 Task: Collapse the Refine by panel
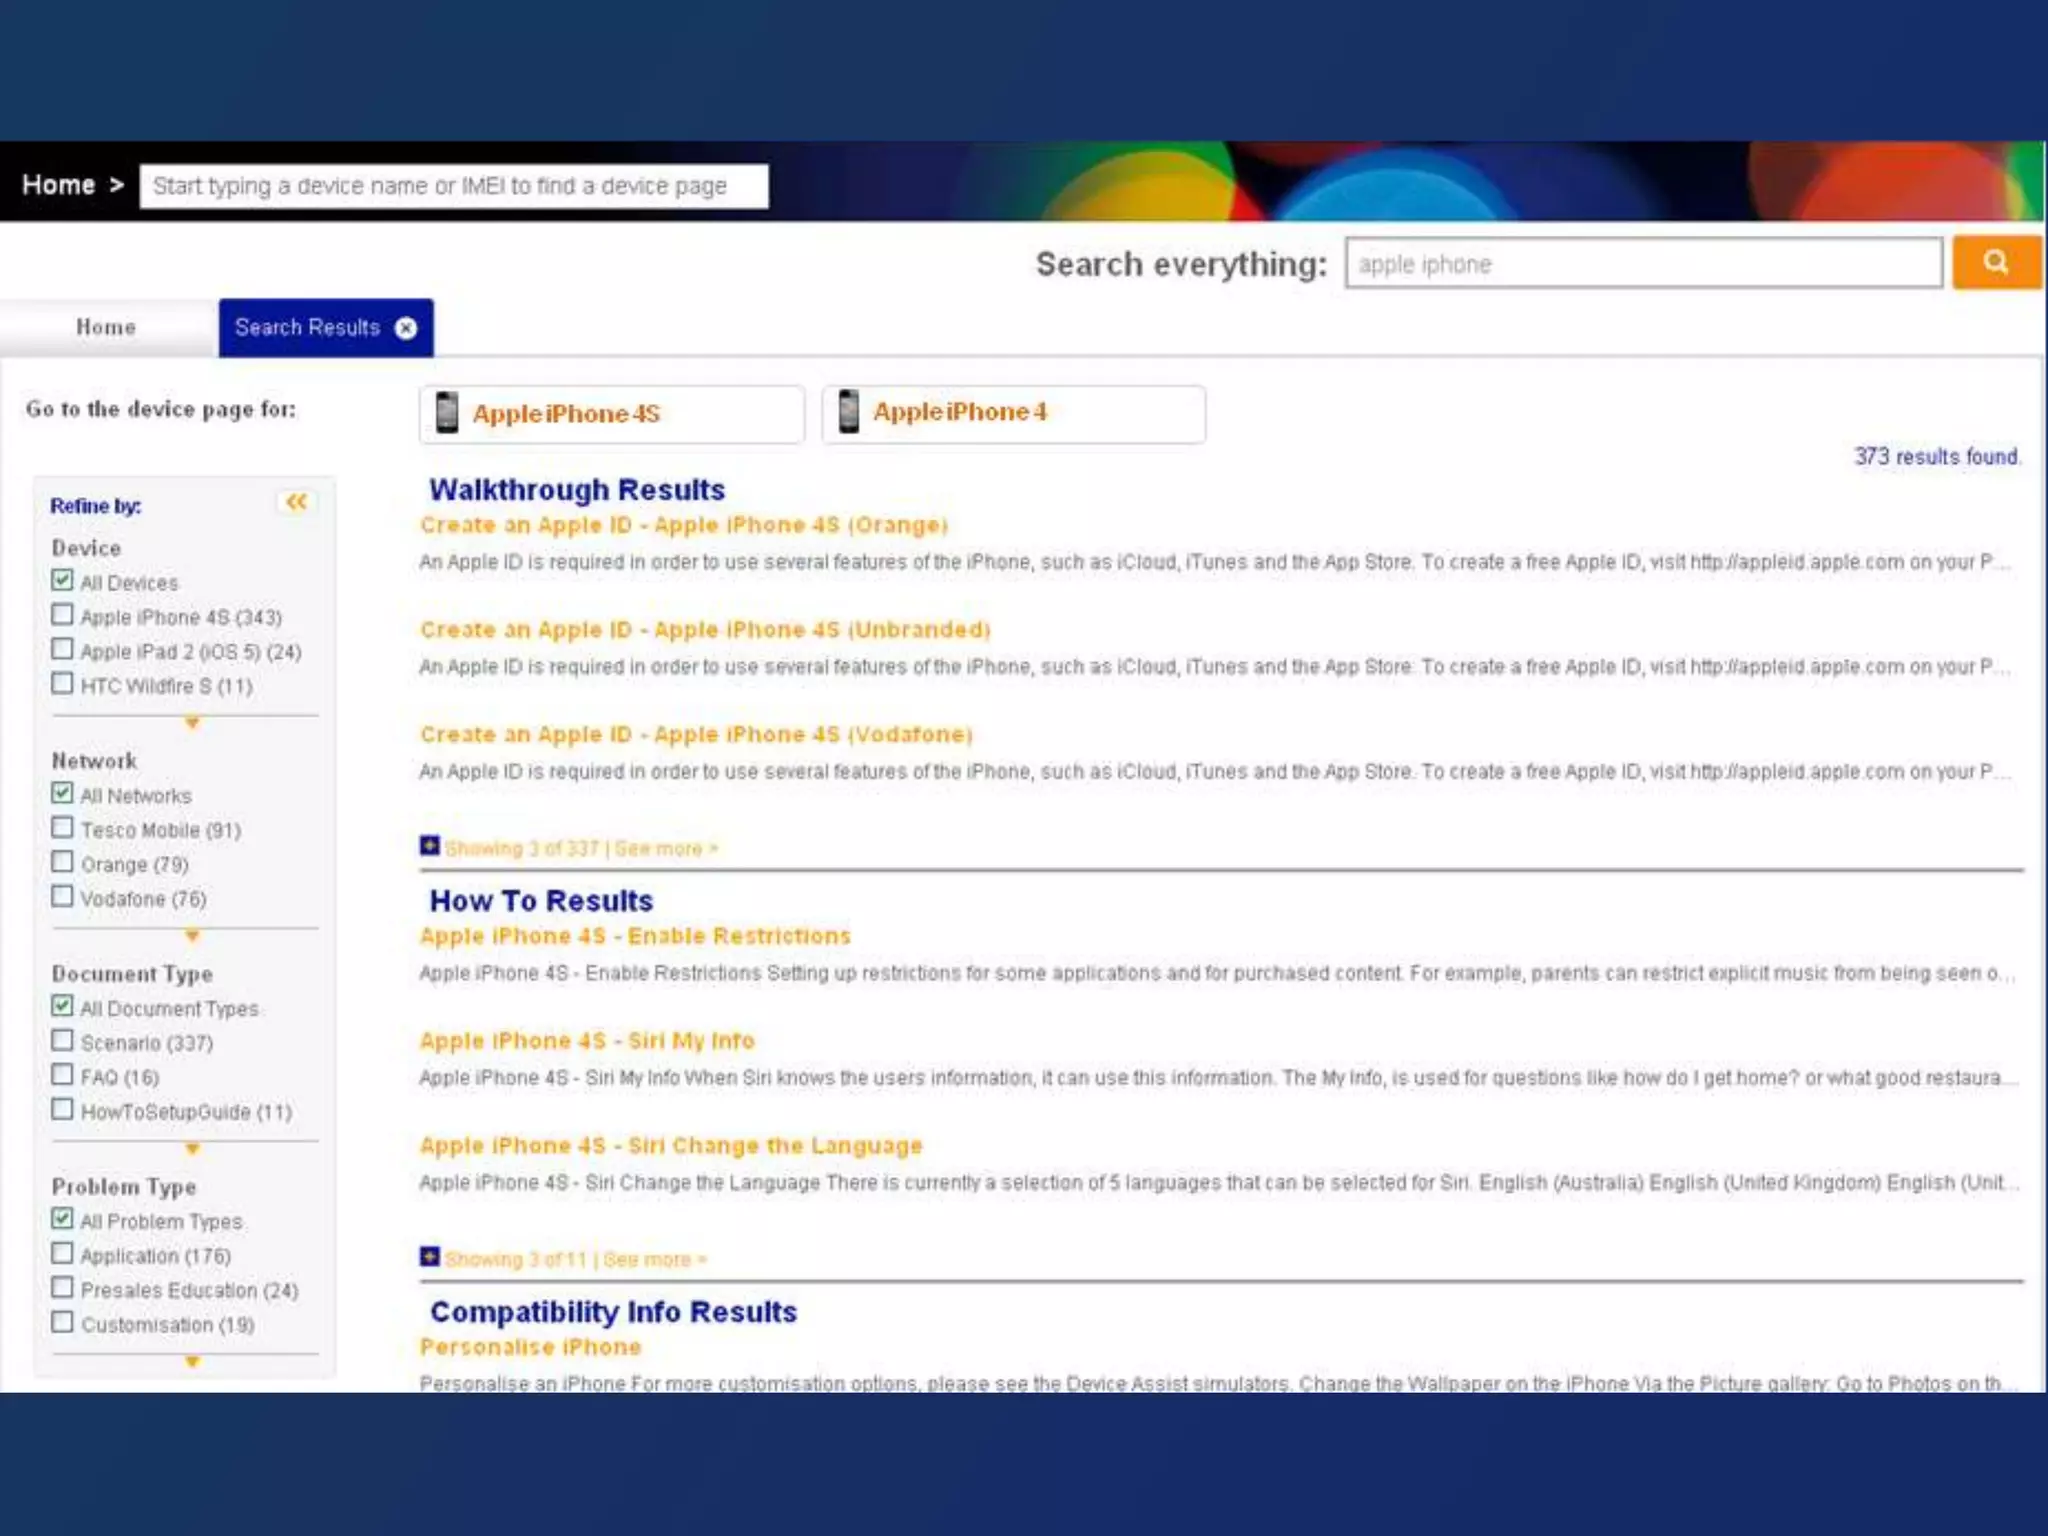[x=296, y=502]
